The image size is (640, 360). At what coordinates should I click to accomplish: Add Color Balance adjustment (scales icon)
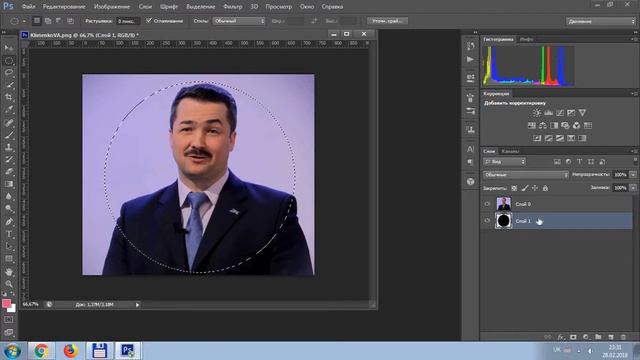point(543,125)
